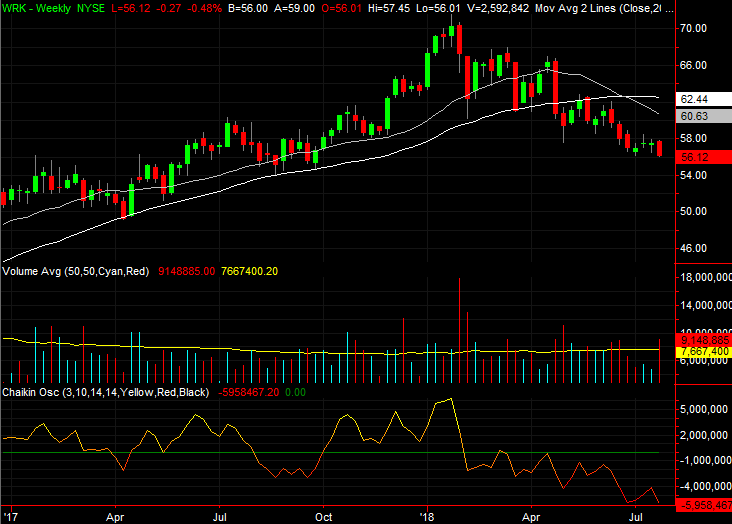The width and height of the screenshot is (732, 524).
Task: Click the red volume value 9148885.00
Action: pyautogui.click(x=186, y=271)
